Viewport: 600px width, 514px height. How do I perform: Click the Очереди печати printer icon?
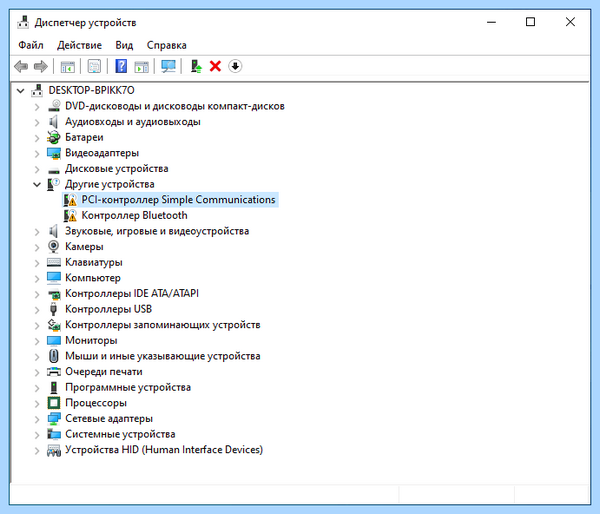tap(54, 372)
